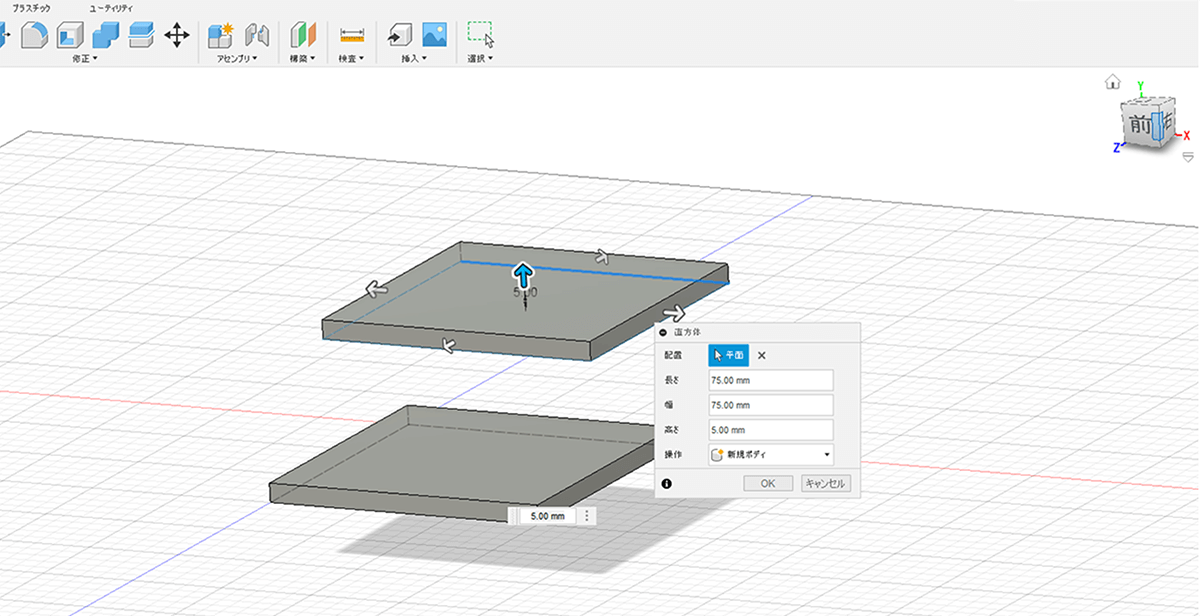Click the front-edge arrow manipulator on the box
Viewport: 1200px width, 616px height.
[x=449, y=346]
